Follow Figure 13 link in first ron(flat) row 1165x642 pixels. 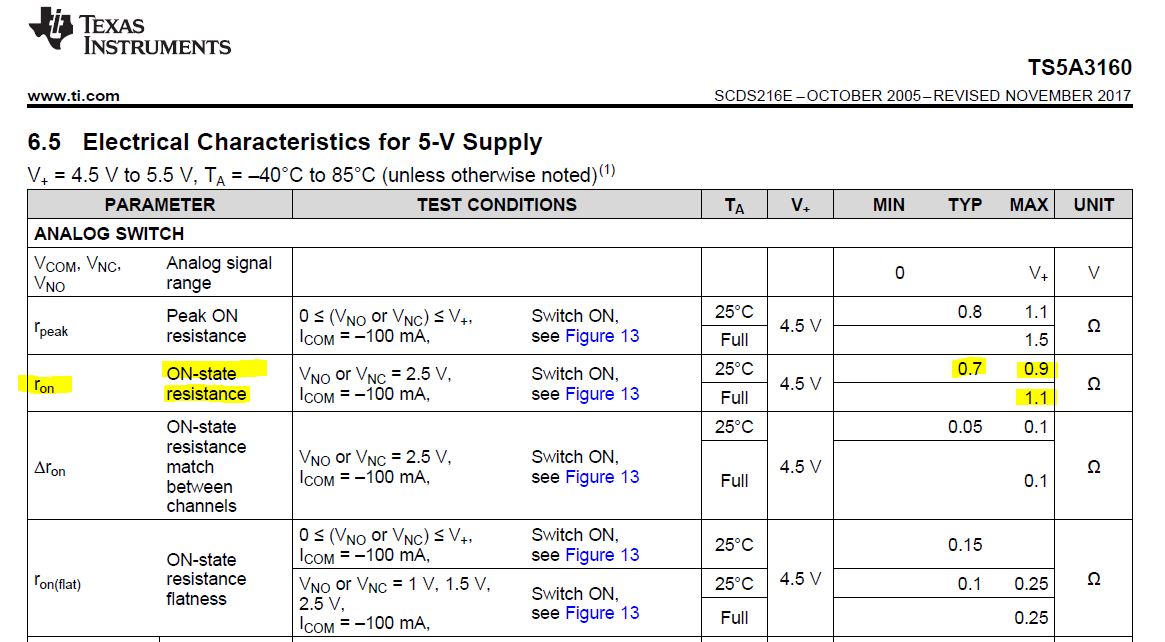click(x=602, y=555)
